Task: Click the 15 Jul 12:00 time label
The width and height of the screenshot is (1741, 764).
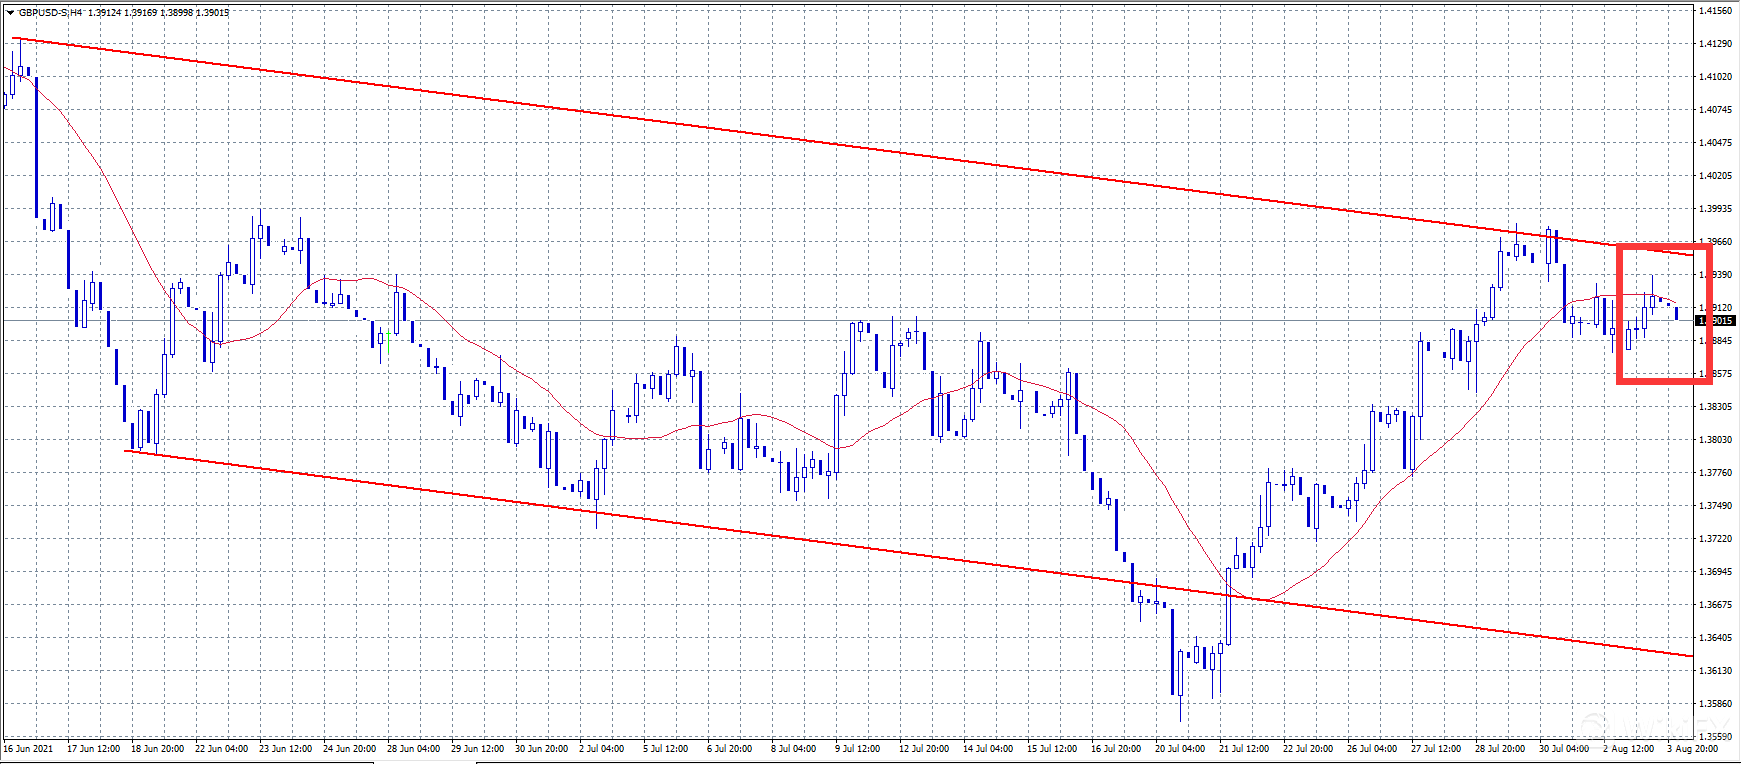Action: [1053, 748]
